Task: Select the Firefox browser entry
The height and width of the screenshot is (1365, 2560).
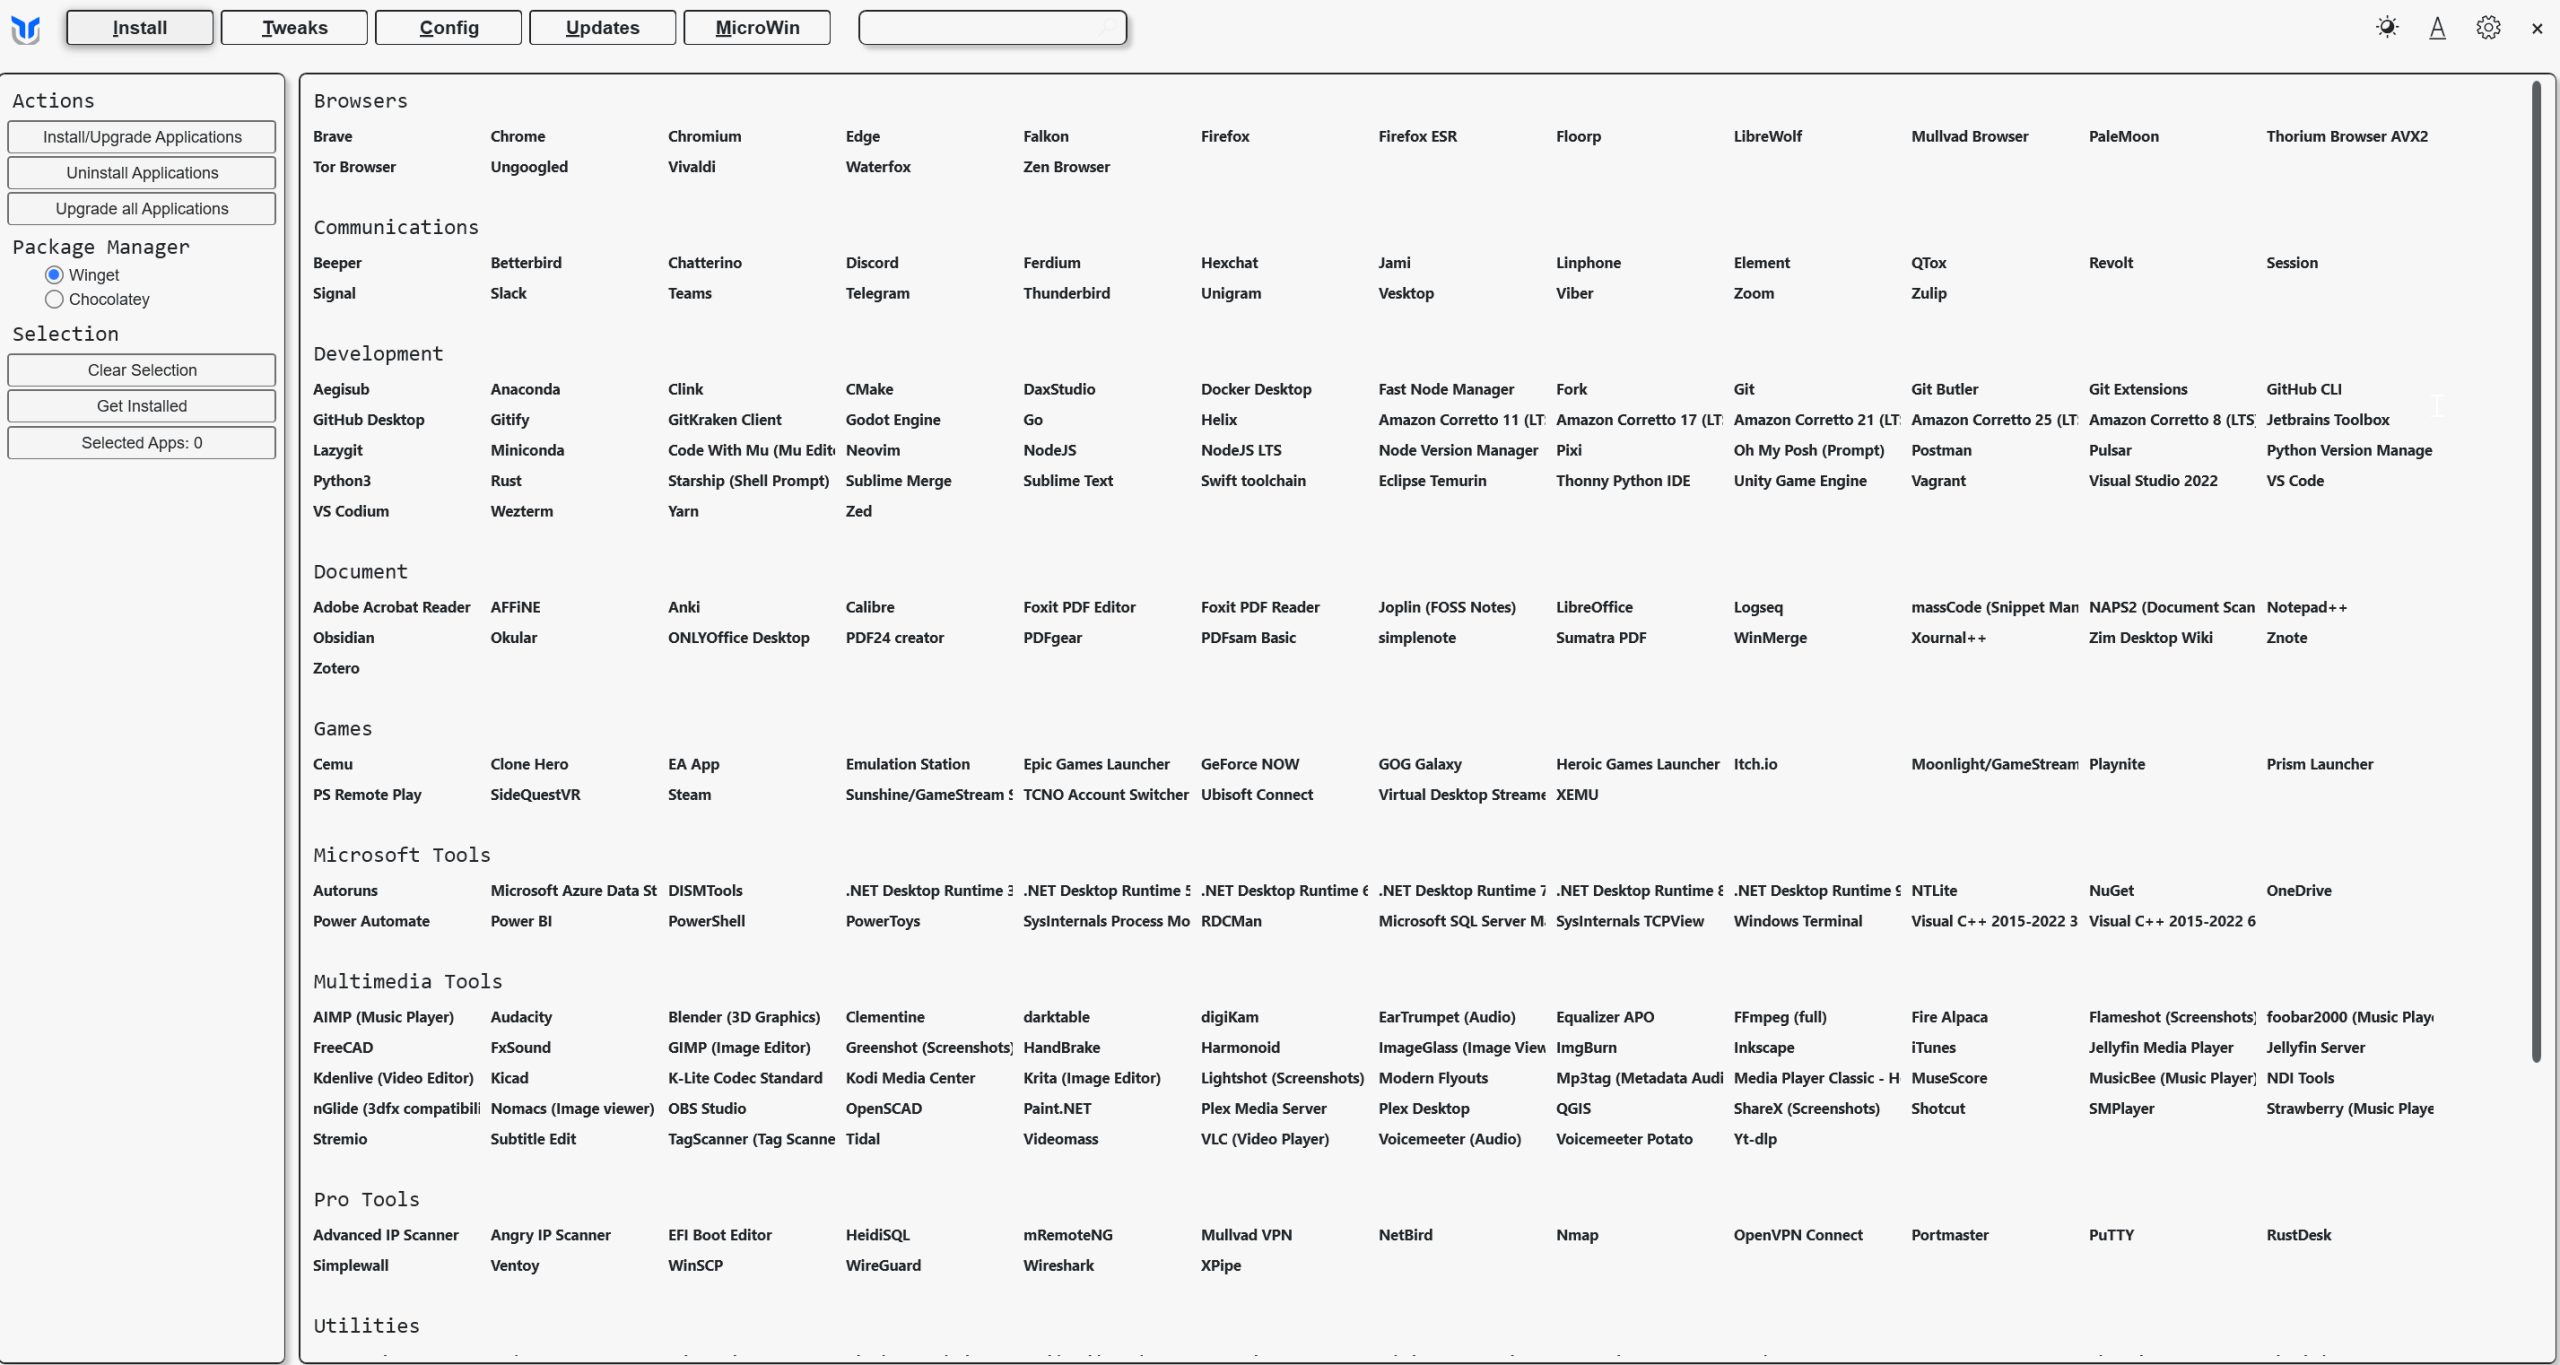Action: click(x=1225, y=137)
